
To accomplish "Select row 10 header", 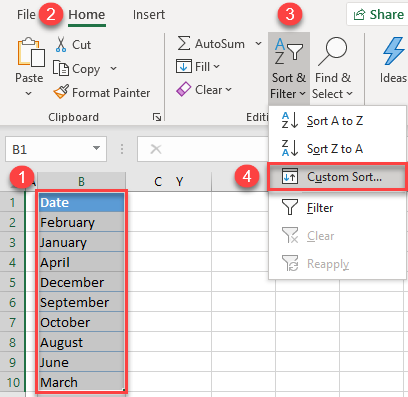I will pos(12,382).
